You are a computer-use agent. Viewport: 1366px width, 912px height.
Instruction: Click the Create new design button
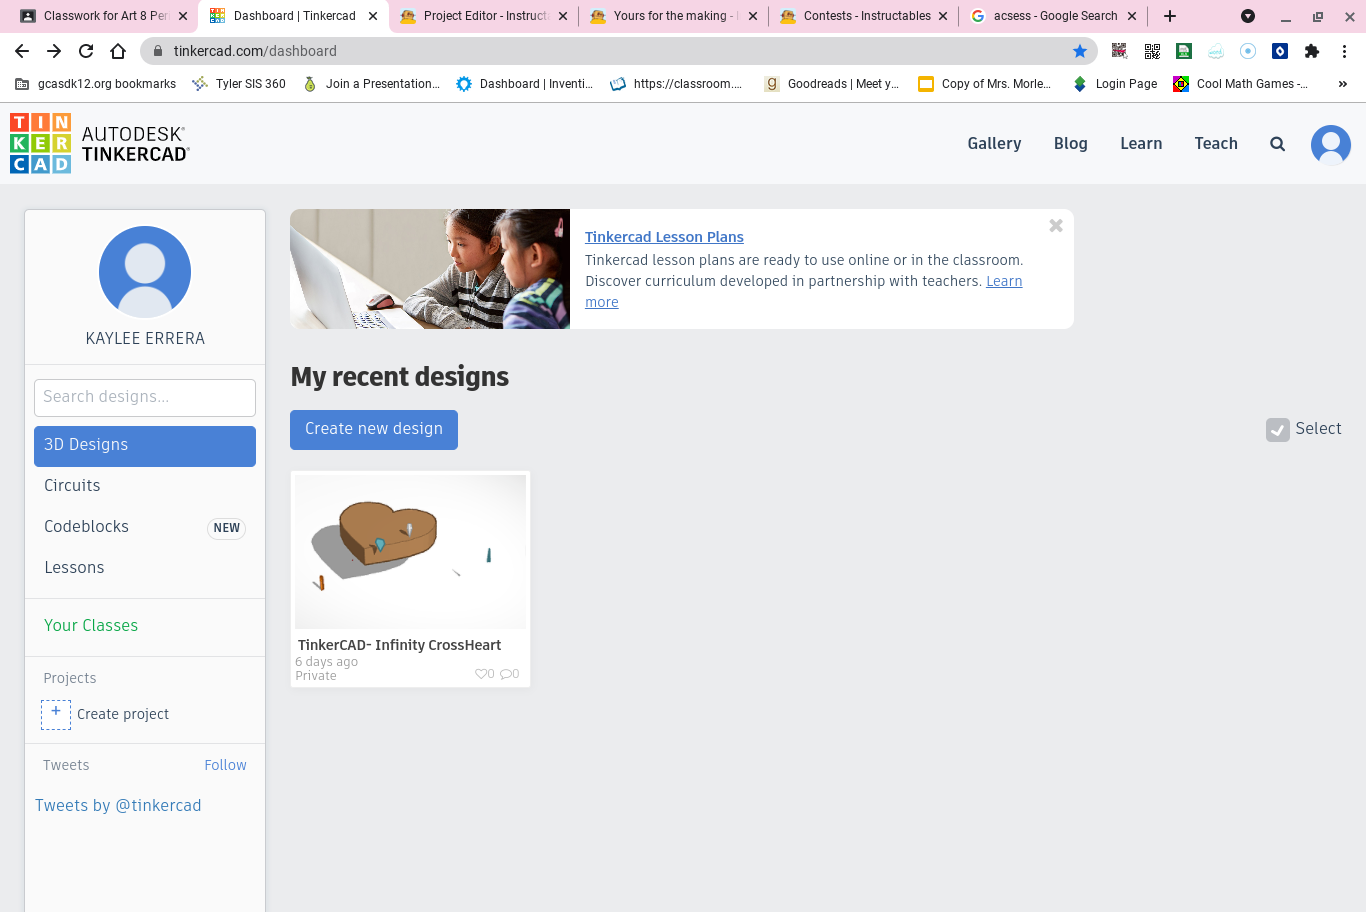click(x=374, y=430)
